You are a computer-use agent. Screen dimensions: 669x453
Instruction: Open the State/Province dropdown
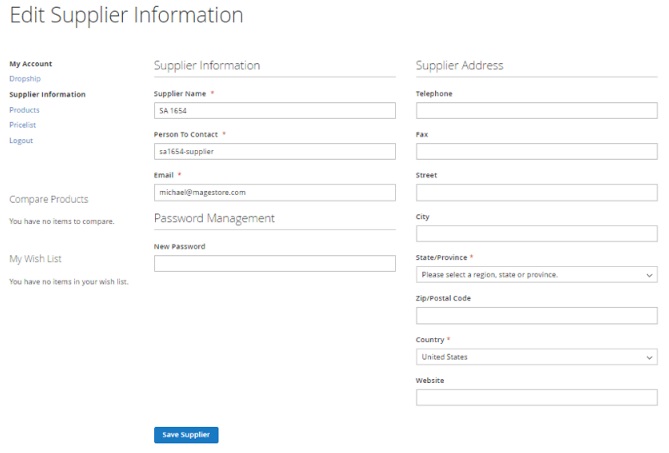click(536, 275)
